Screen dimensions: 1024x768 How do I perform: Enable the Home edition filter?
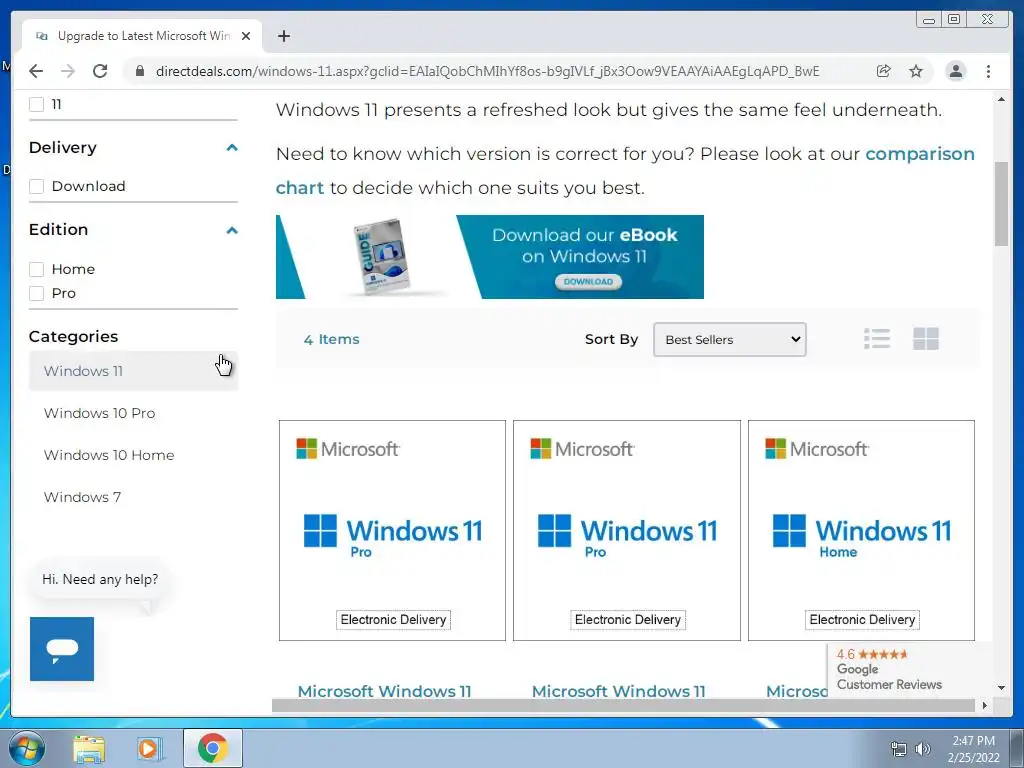[x=37, y=269]
